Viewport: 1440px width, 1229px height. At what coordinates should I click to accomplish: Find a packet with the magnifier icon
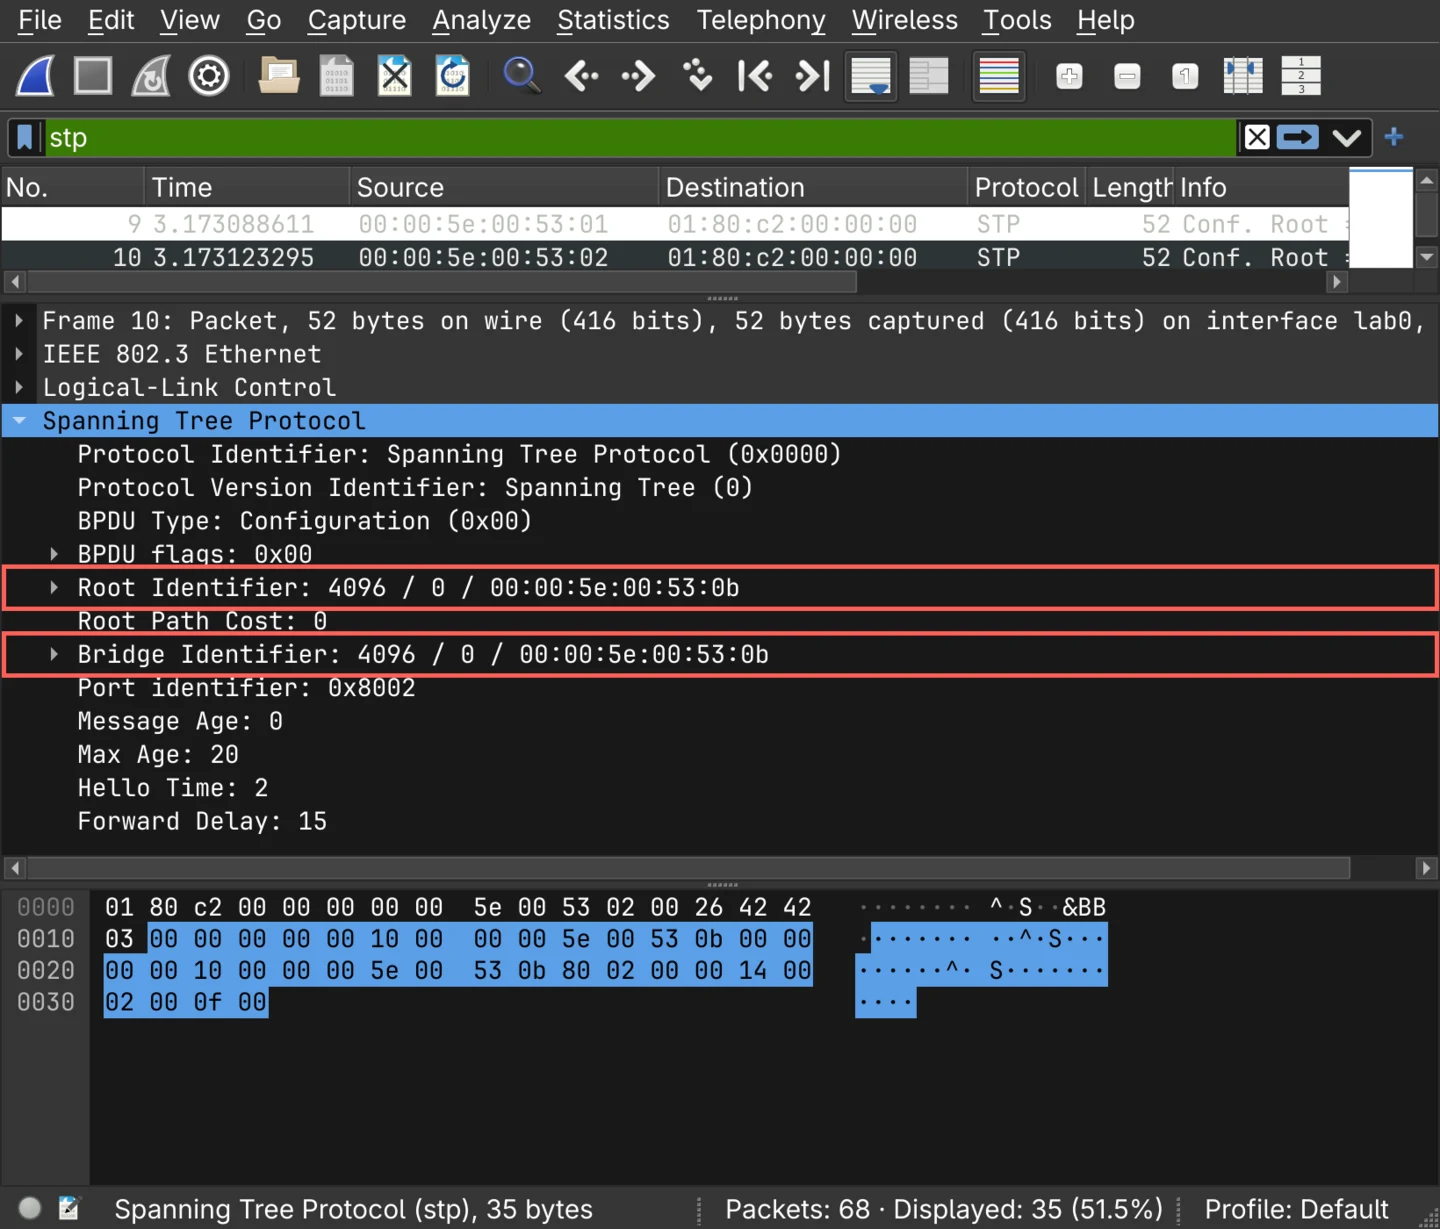pos(522,76)
